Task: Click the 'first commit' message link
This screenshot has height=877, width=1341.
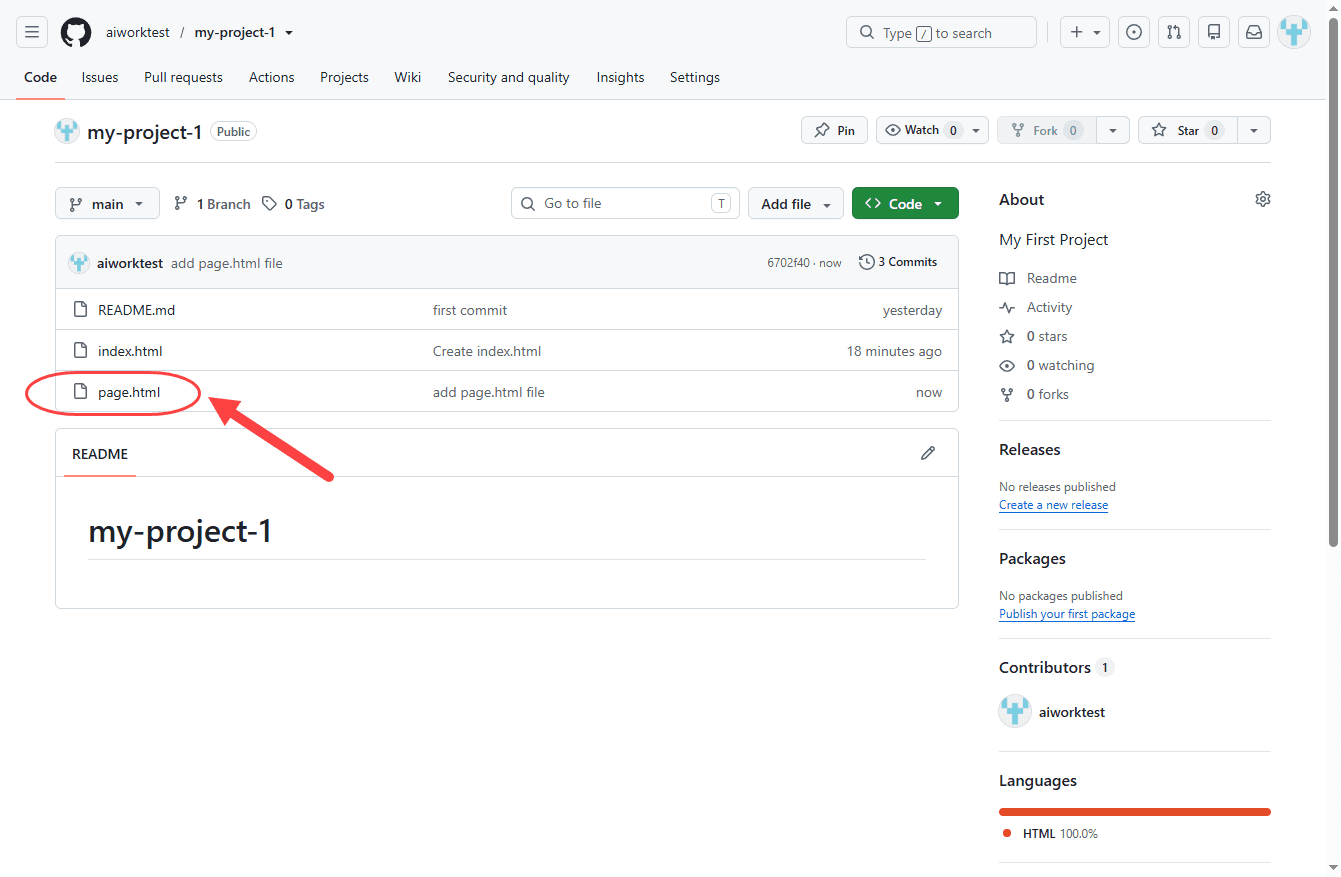Action: tap(470, 310)
